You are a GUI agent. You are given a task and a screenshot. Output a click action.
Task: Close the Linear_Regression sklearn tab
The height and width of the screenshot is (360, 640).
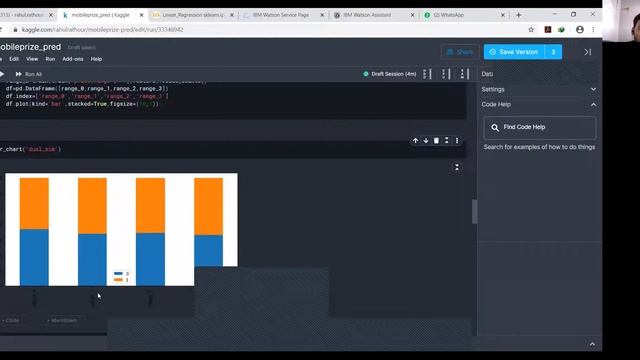(x=232, y=15)
